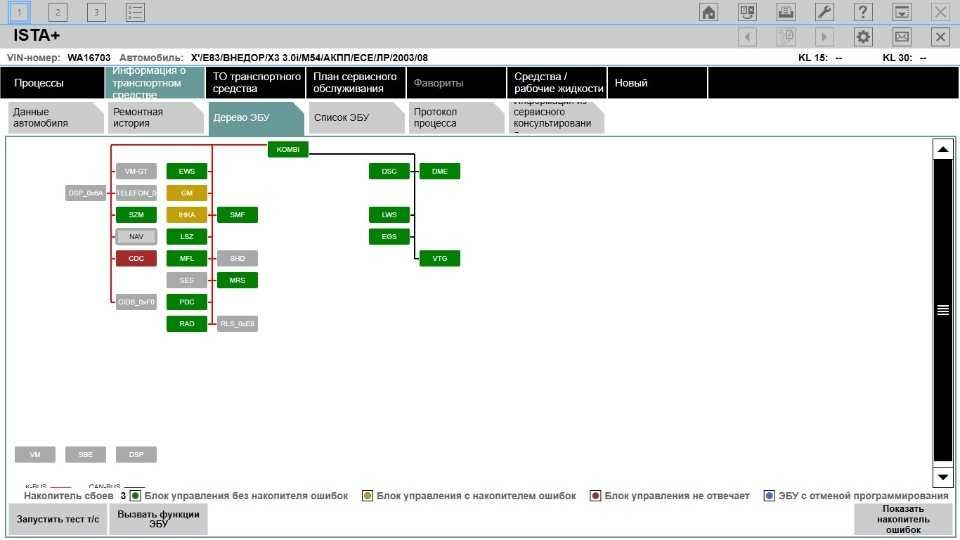Open План сервисного обслуживания menu
The height and width of the screenshot is (540, 960).
(356, 83)
